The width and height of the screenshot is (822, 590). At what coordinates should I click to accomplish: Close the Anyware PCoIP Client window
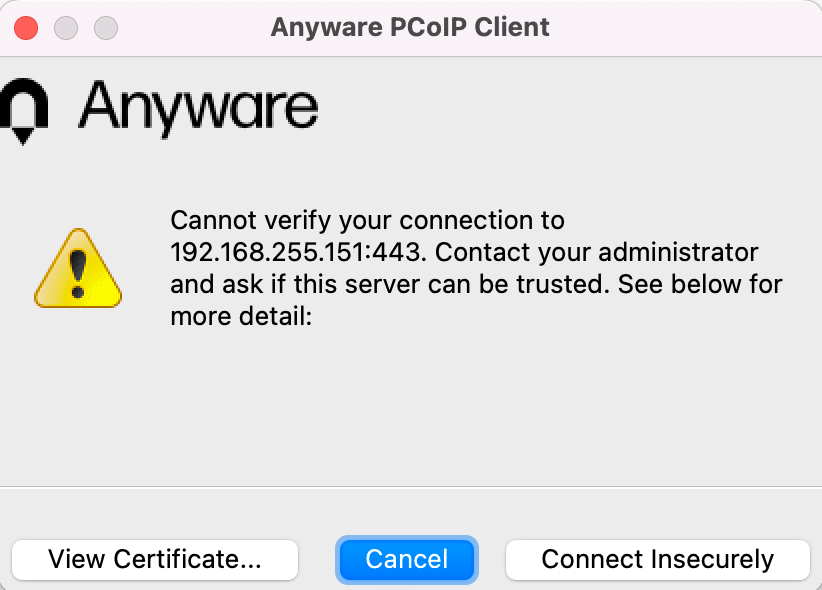pyautogui.click(x=26, y=28)
